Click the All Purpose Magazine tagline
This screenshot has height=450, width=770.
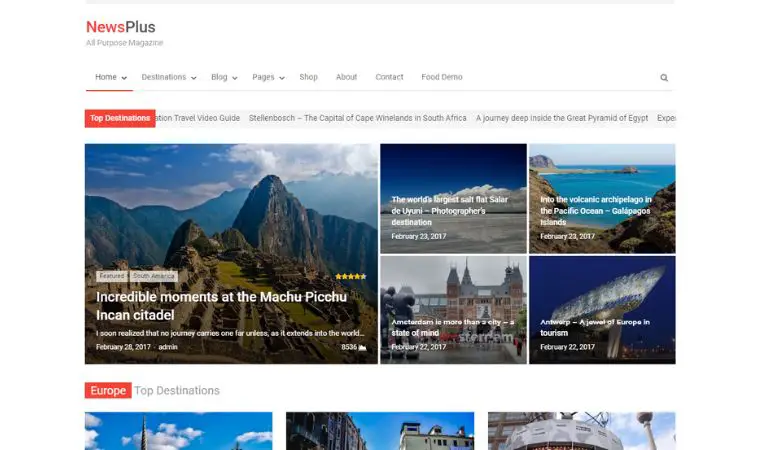[124, 43]
